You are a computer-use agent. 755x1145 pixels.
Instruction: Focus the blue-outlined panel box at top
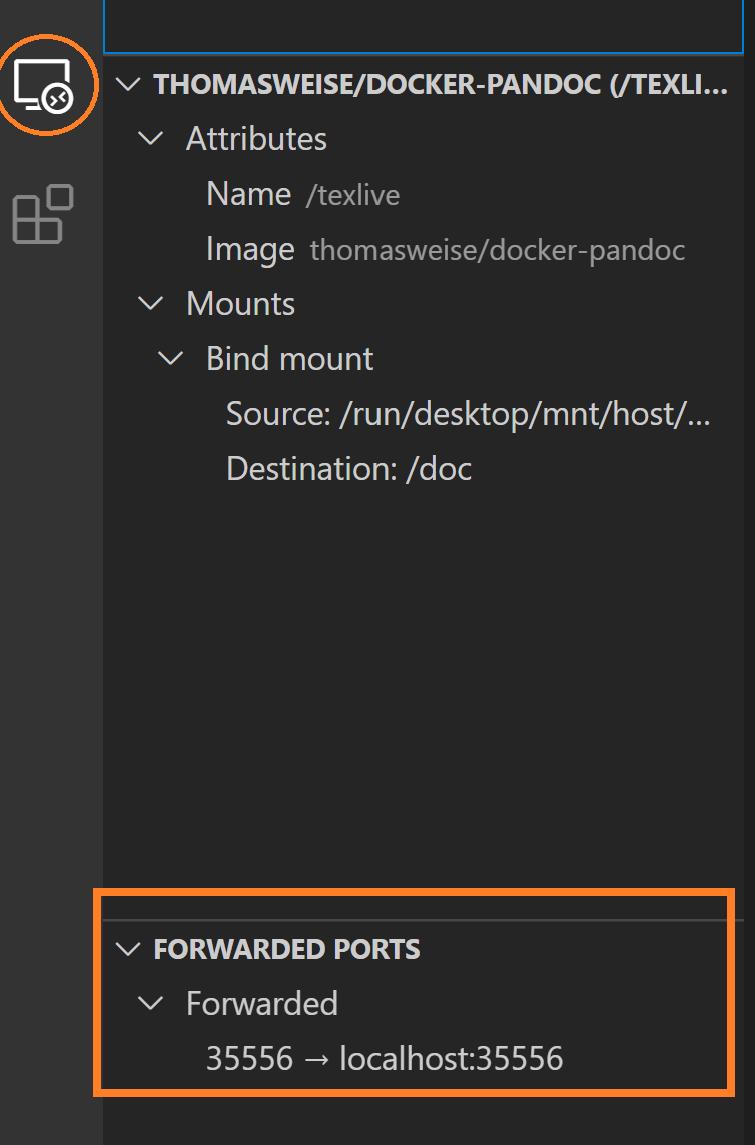(x=424, y=26)
